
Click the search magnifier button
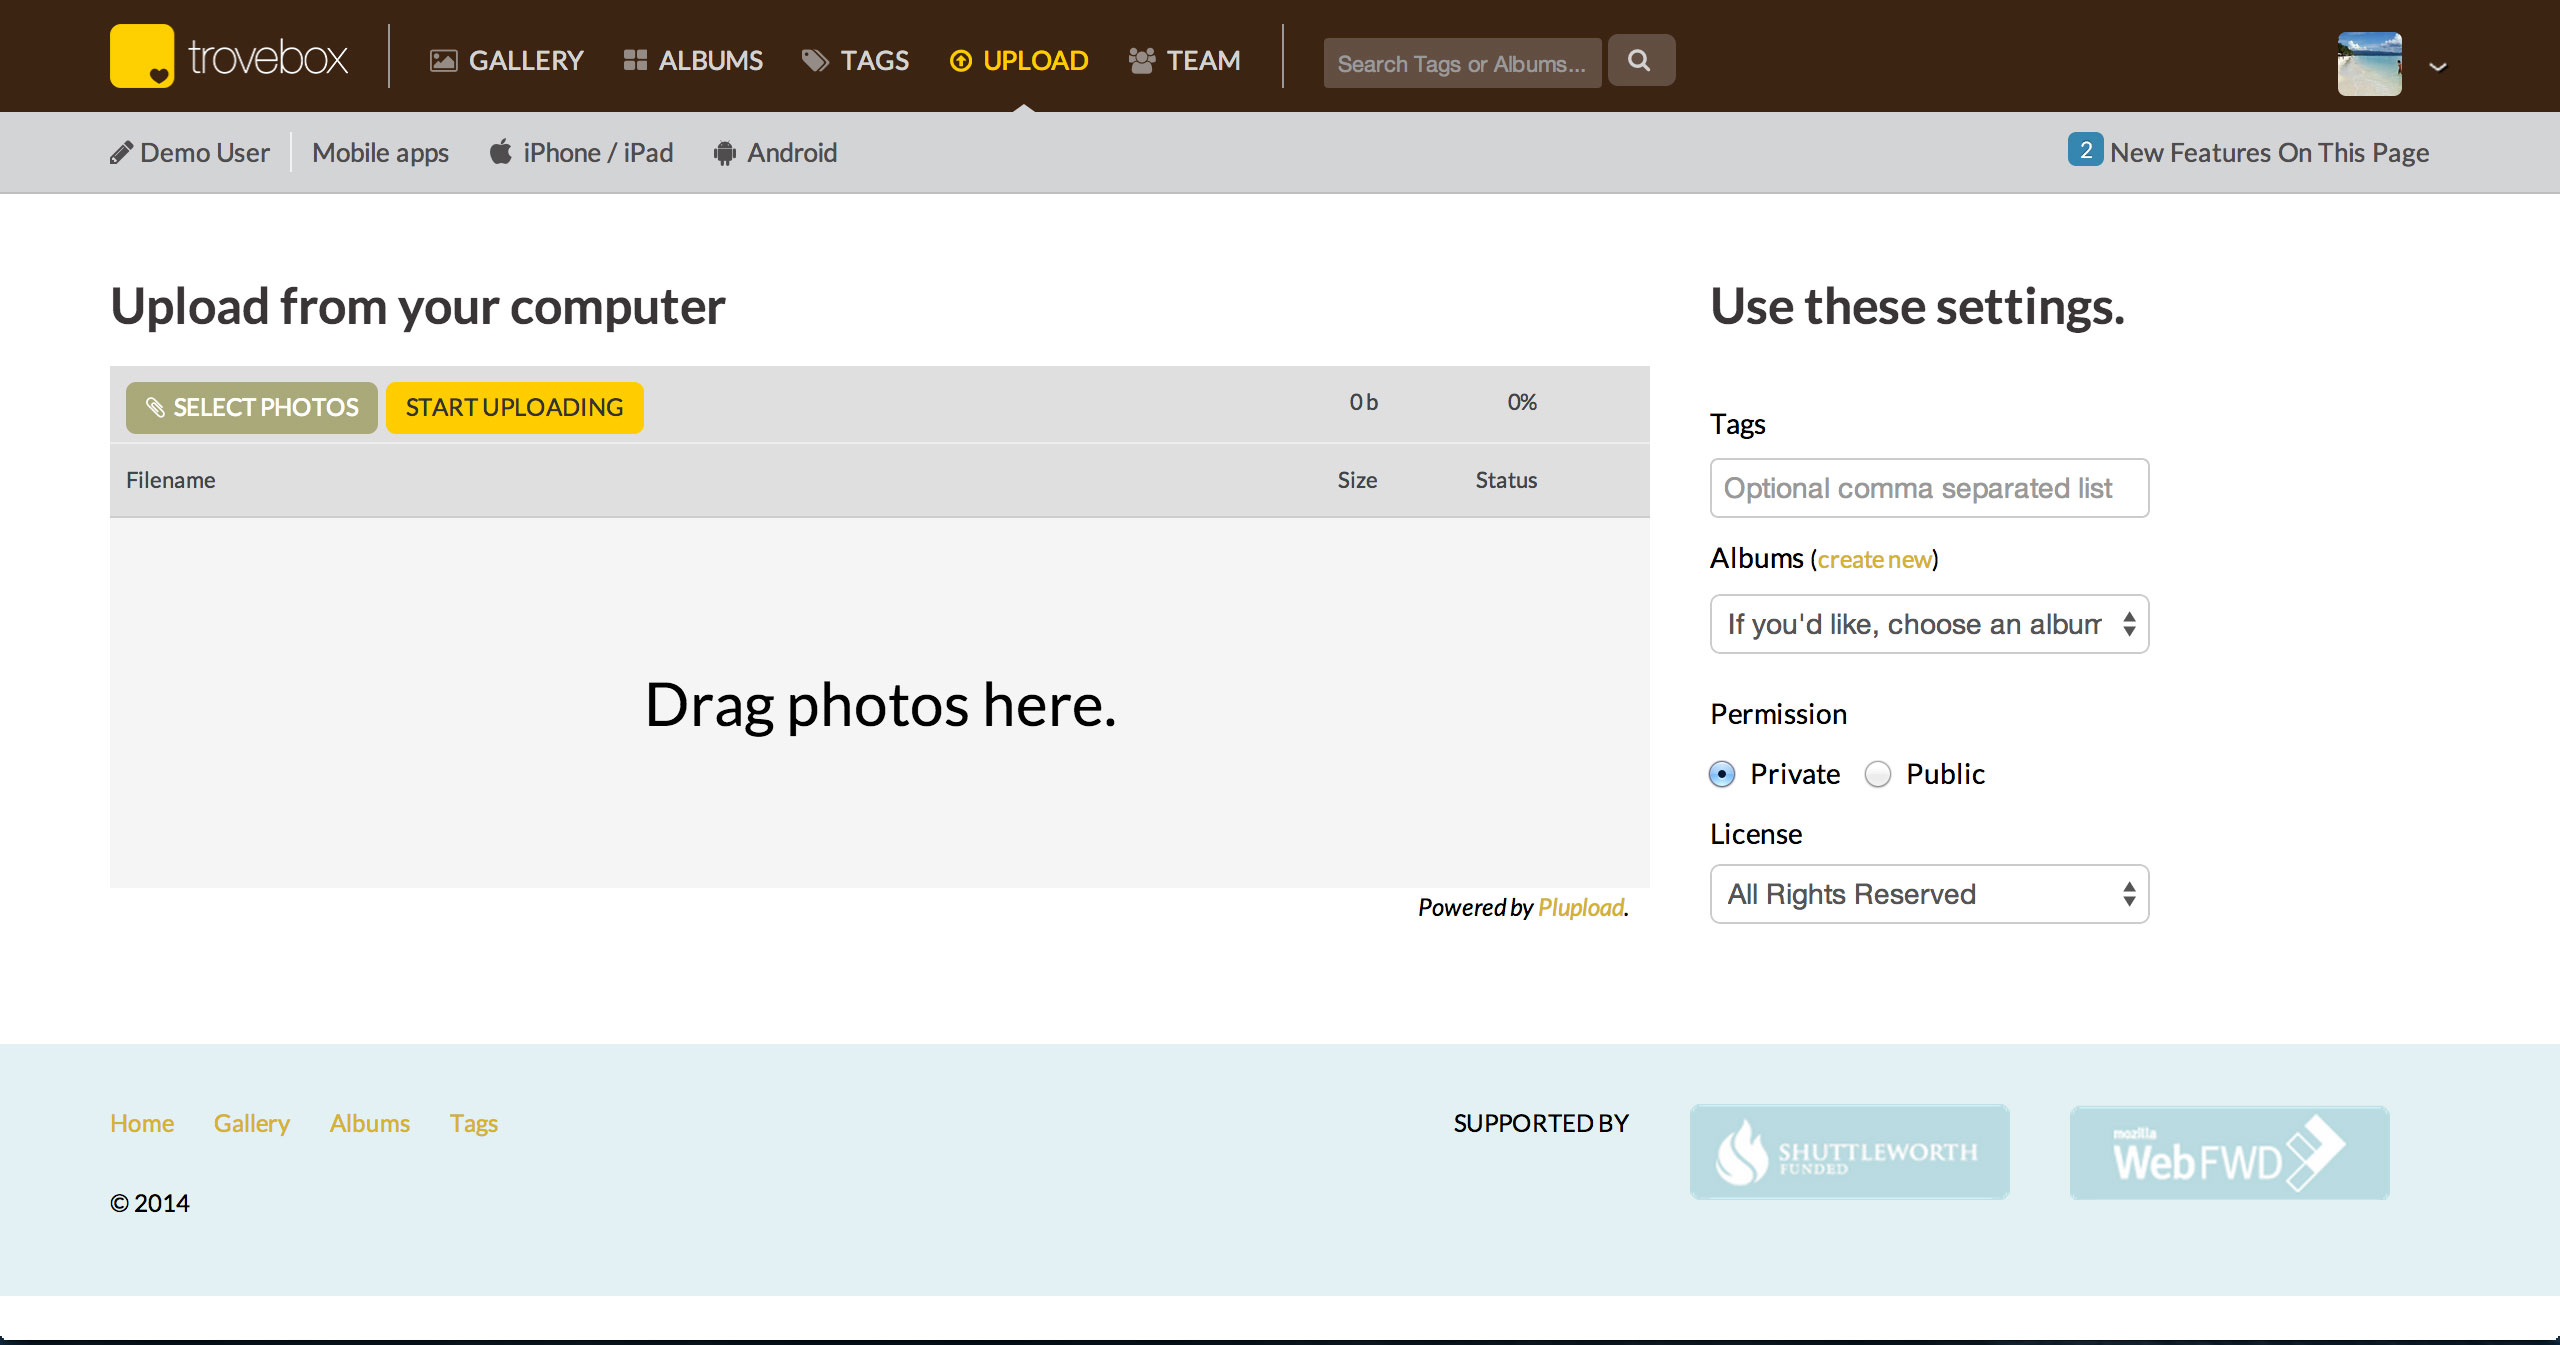(x=1640, y=61)
